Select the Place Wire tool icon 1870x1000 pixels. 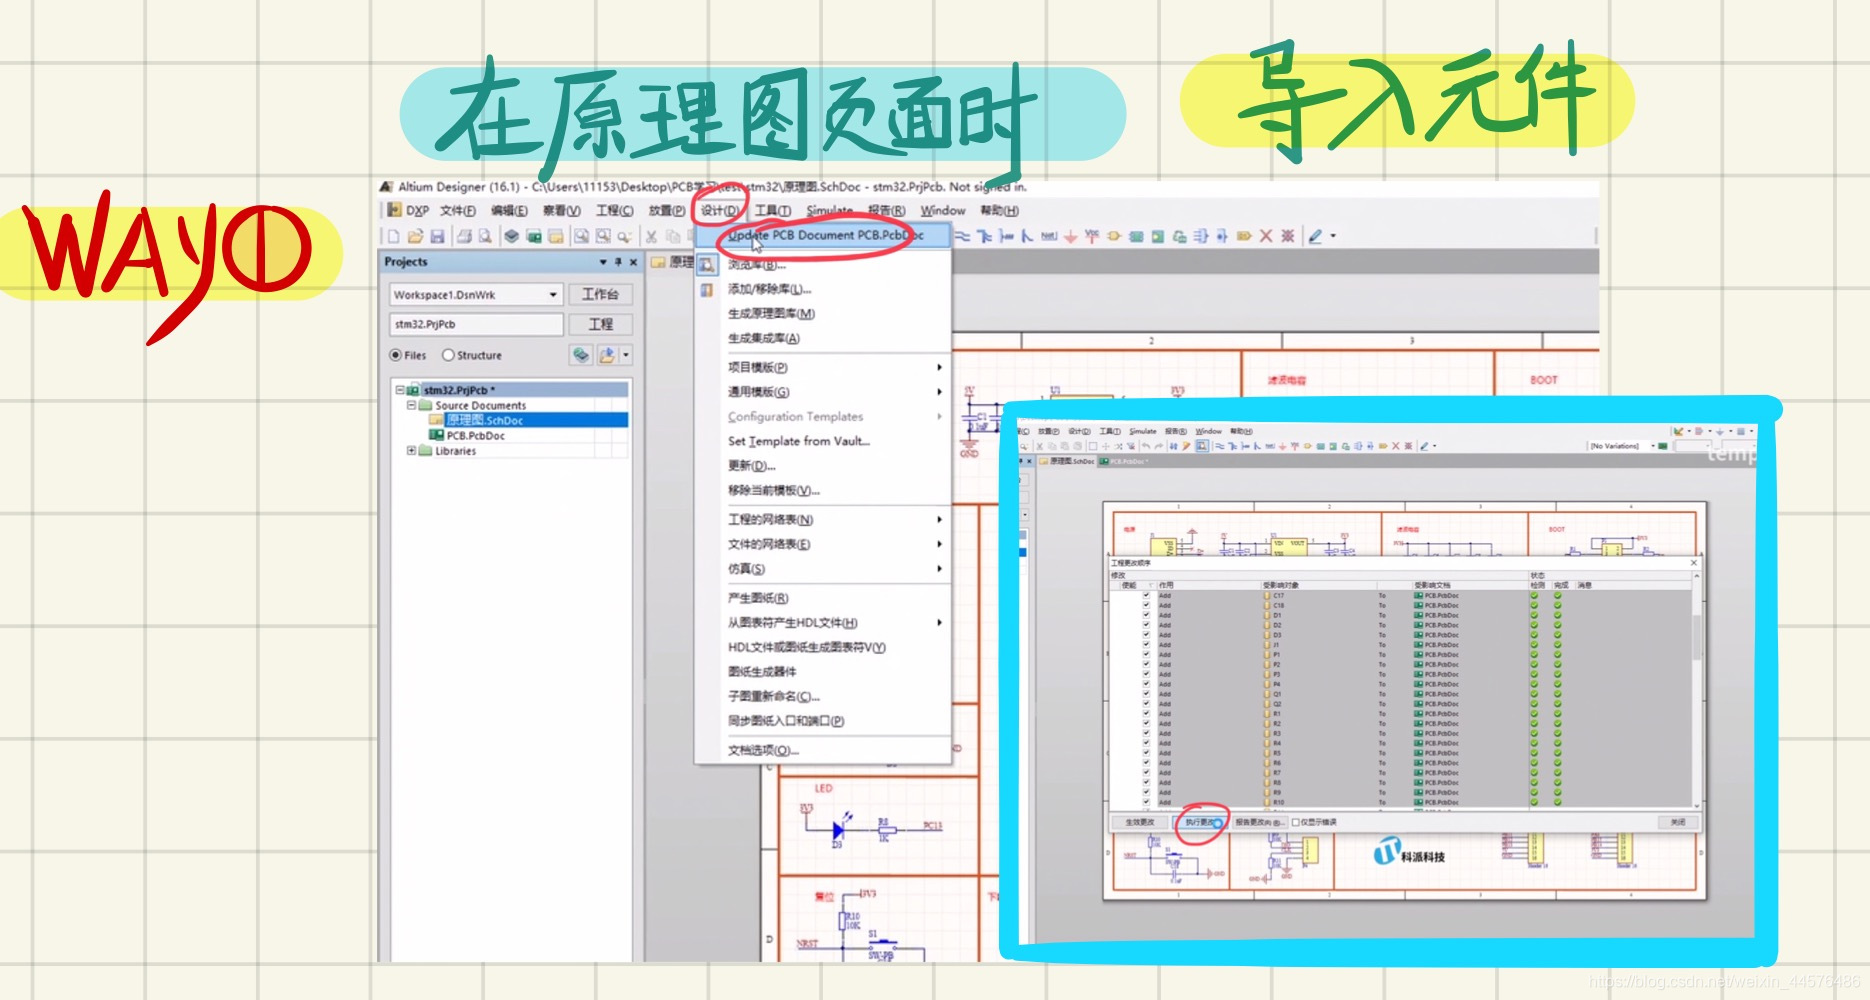[963, 236]
